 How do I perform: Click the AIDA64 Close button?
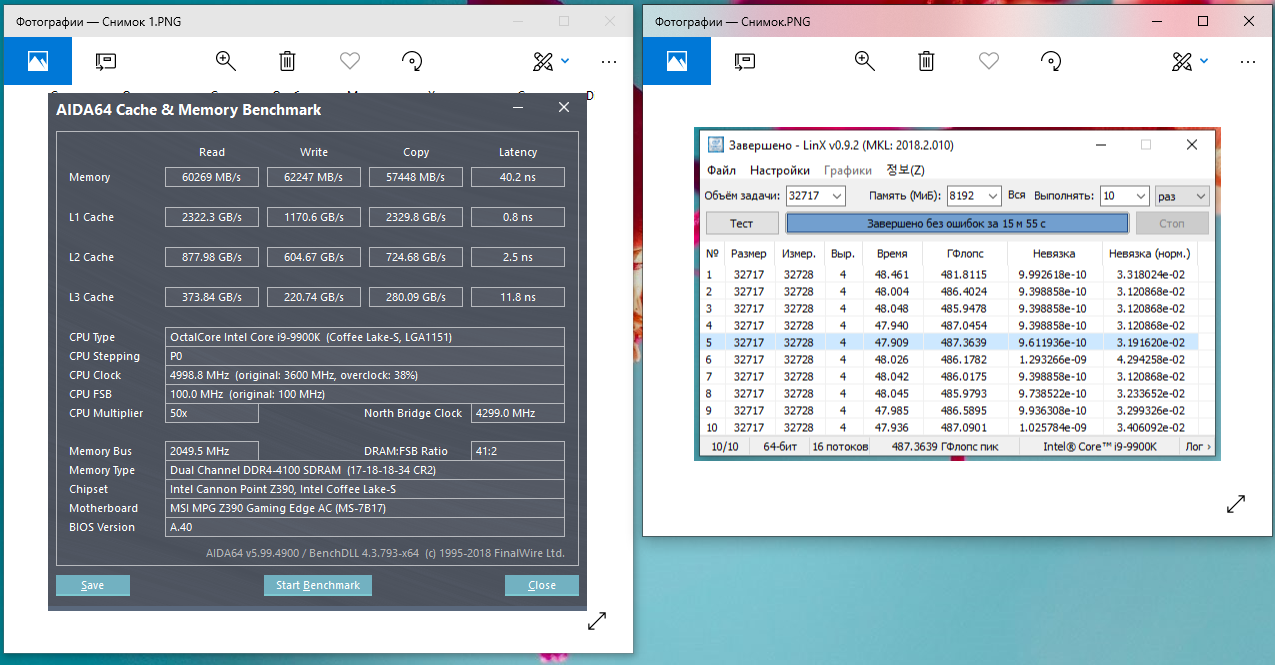[542, 585]
